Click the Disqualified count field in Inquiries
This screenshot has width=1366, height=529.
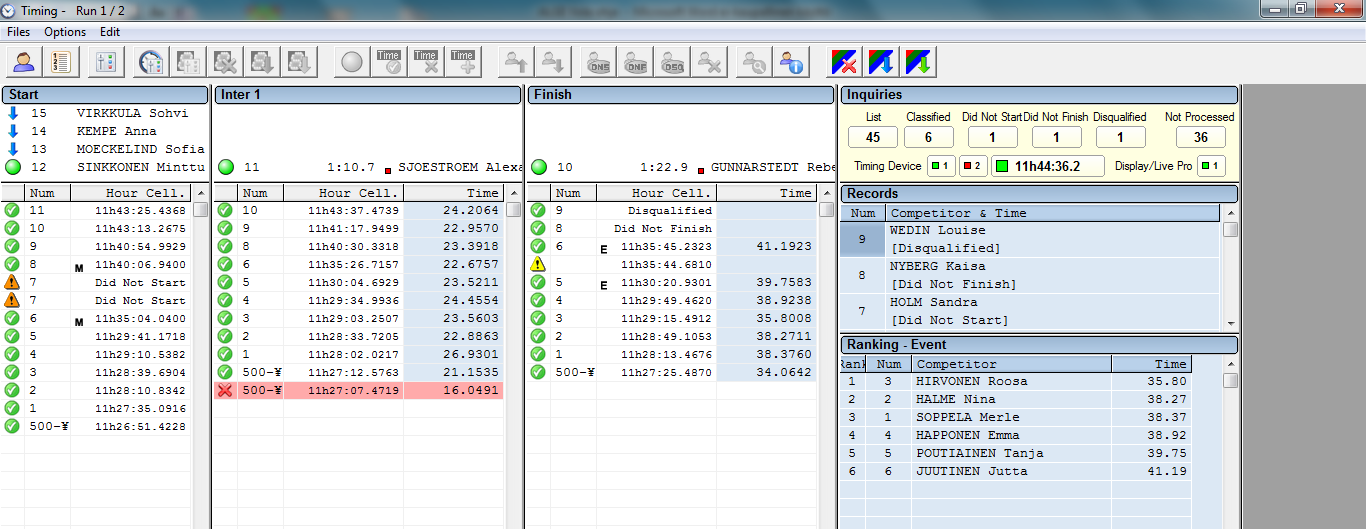coord(1120,137)
